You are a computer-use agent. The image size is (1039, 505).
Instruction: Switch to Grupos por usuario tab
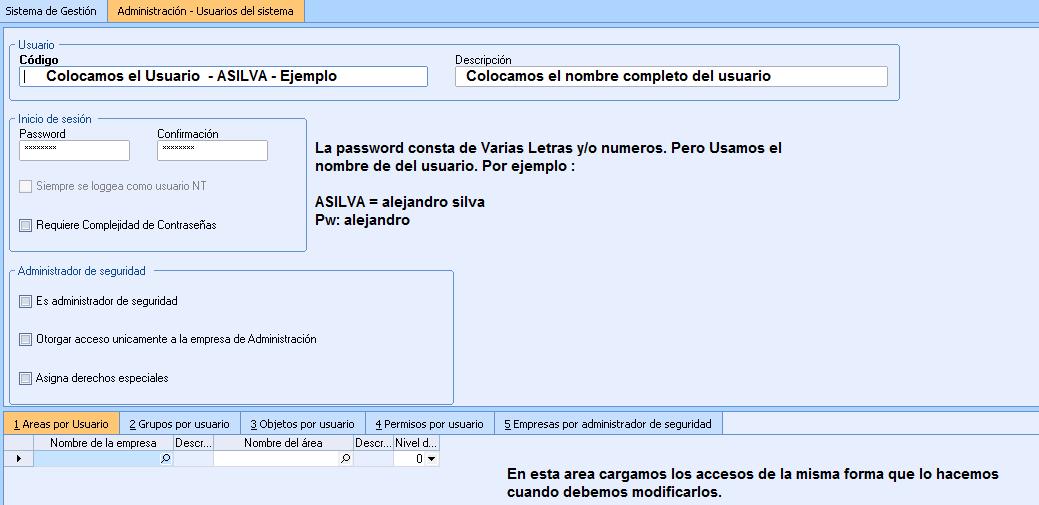pyautogui.click(x=178, y=424)
